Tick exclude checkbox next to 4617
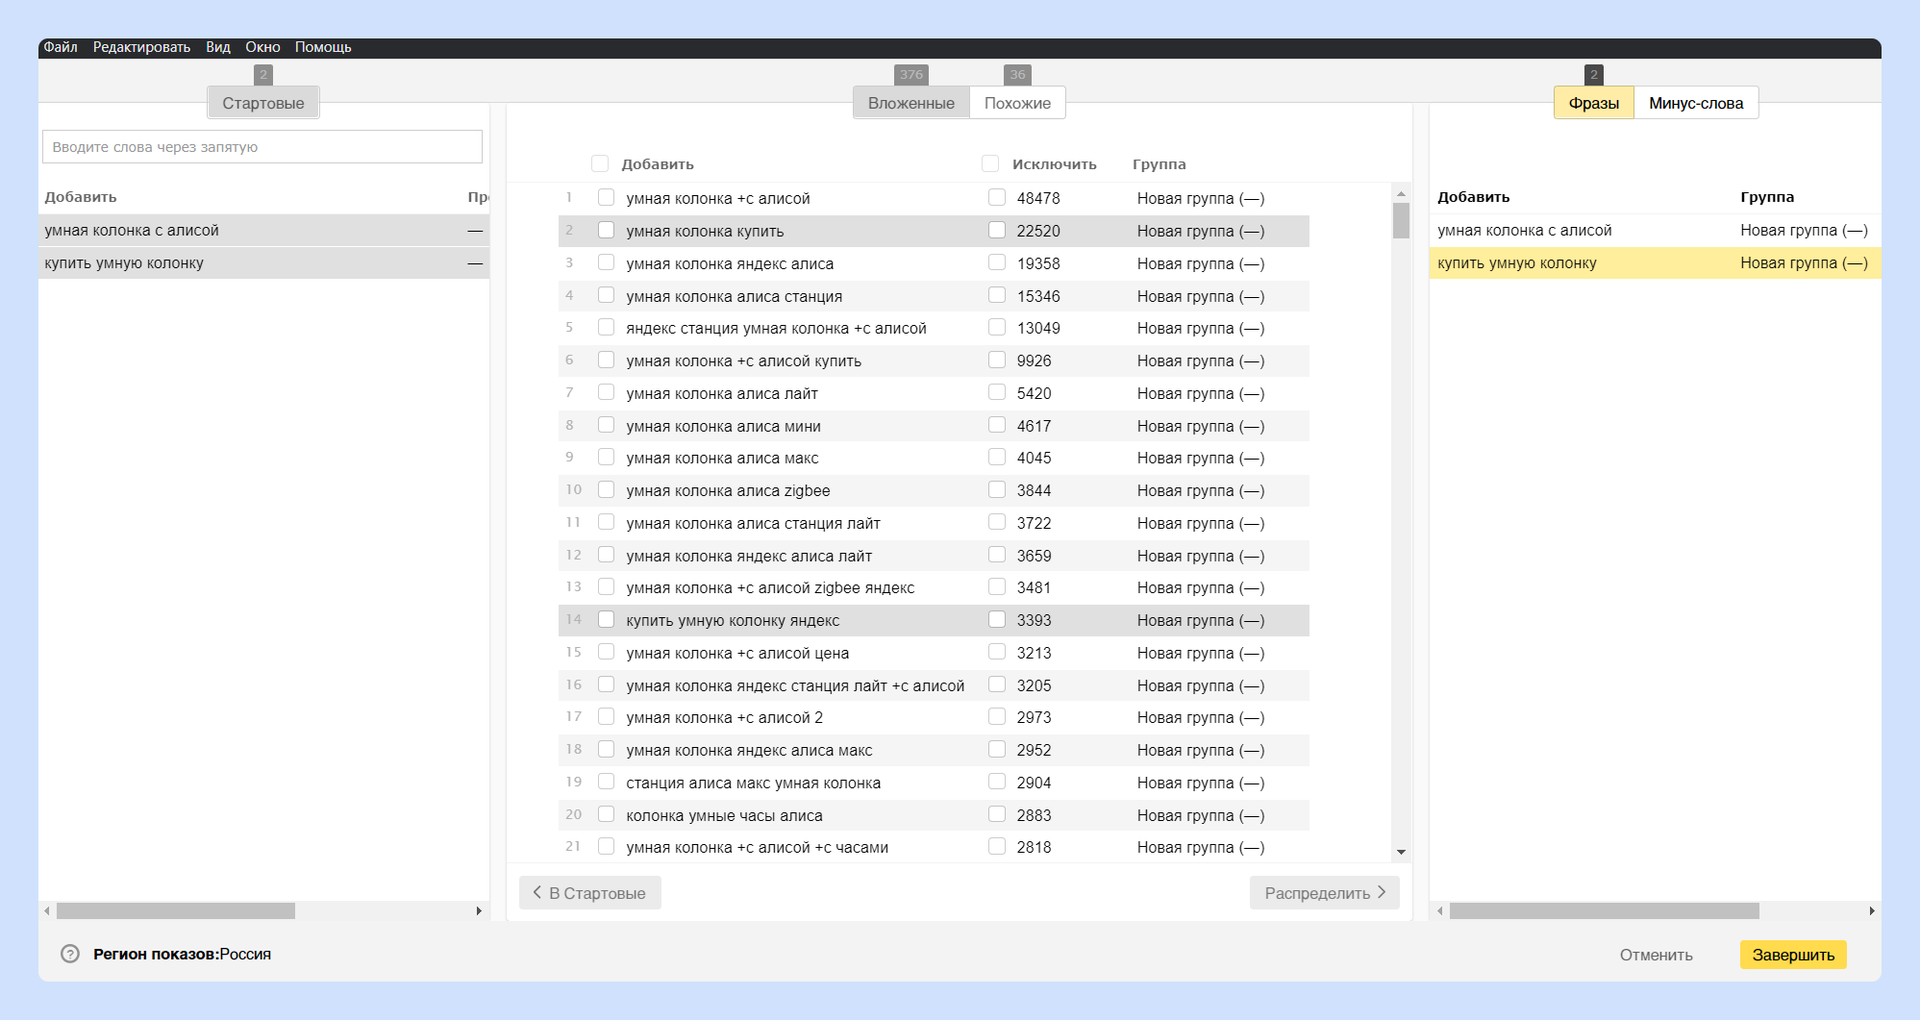This screenshot has height=1020, width=1920. [997, 425]
